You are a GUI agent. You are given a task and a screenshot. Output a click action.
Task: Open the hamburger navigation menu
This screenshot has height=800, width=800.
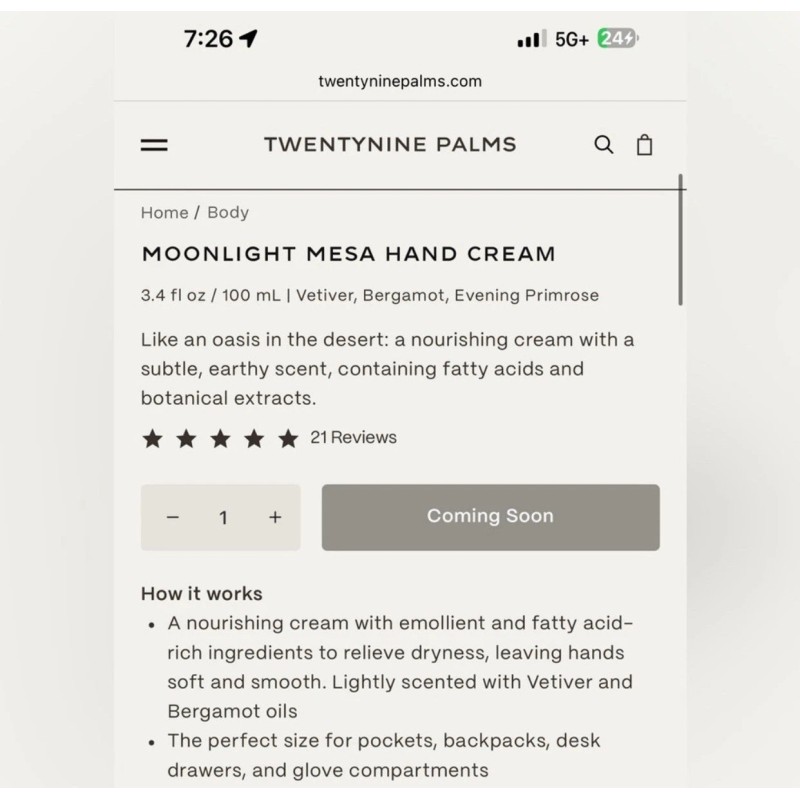[x=154, y=145]
